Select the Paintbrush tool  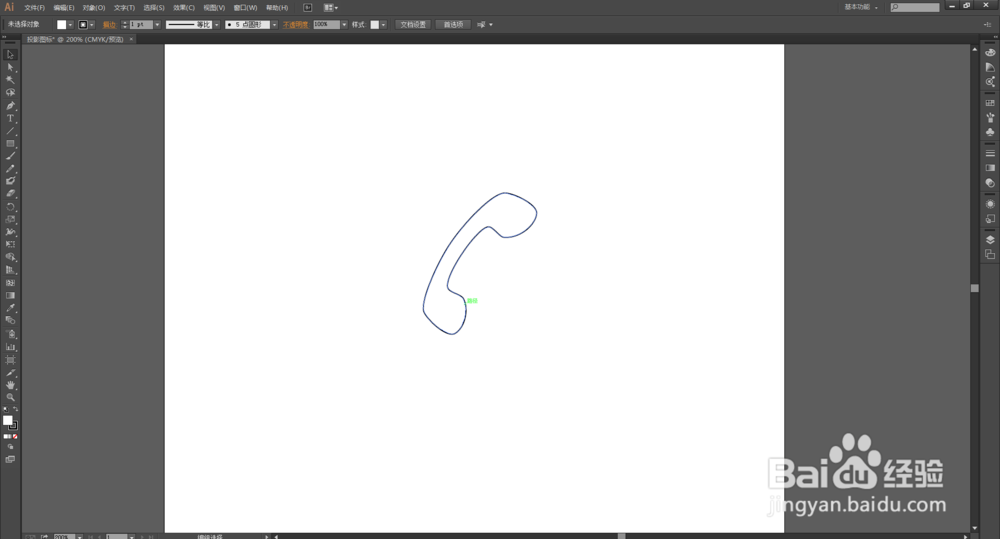click(x=10, y=156)
